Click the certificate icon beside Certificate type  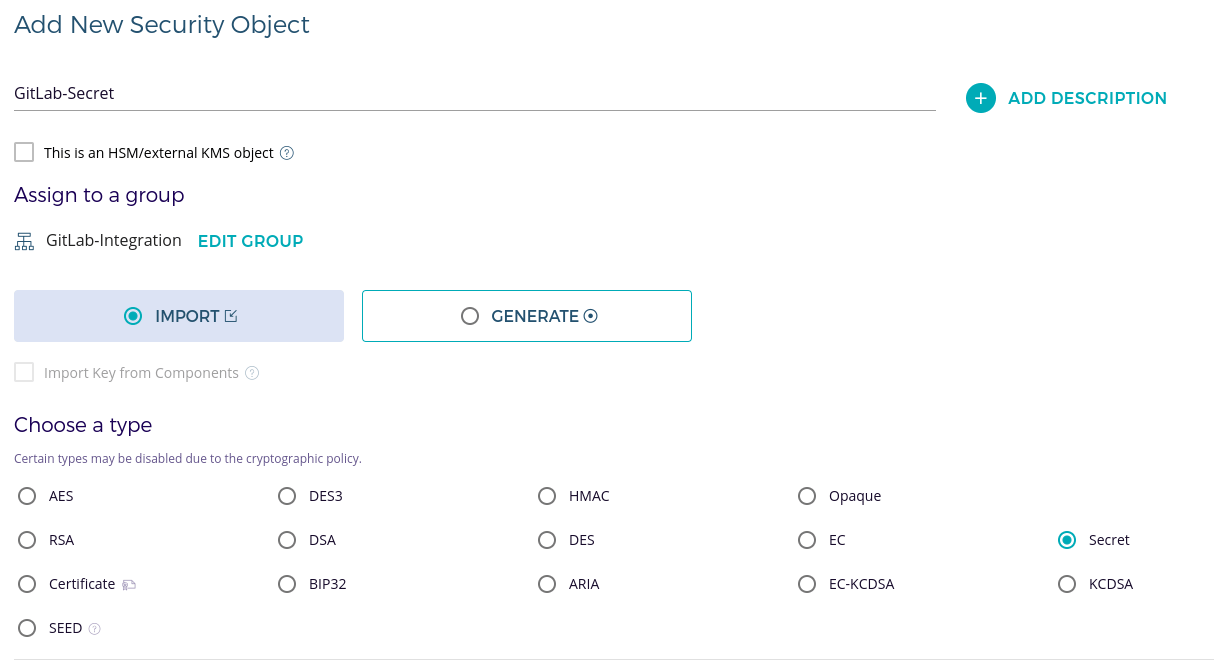(129, 585)
